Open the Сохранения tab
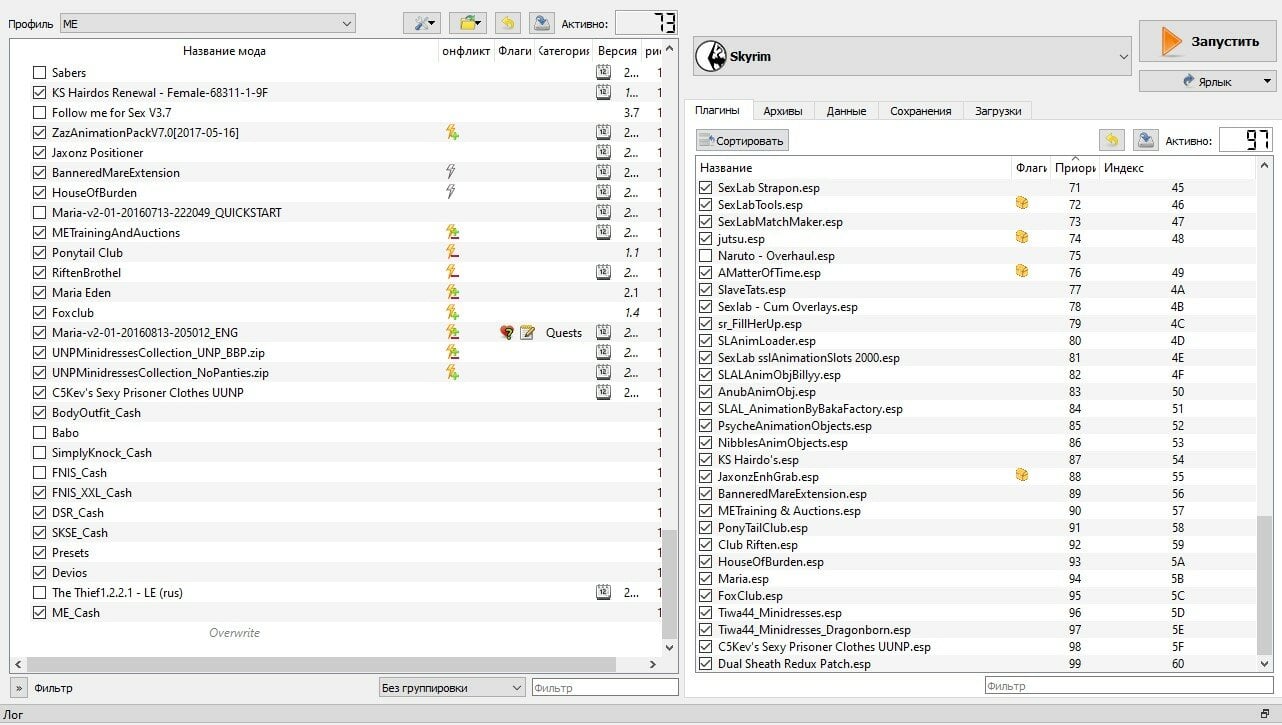This screenshot has height=725, width=1282. coord(920,111)
